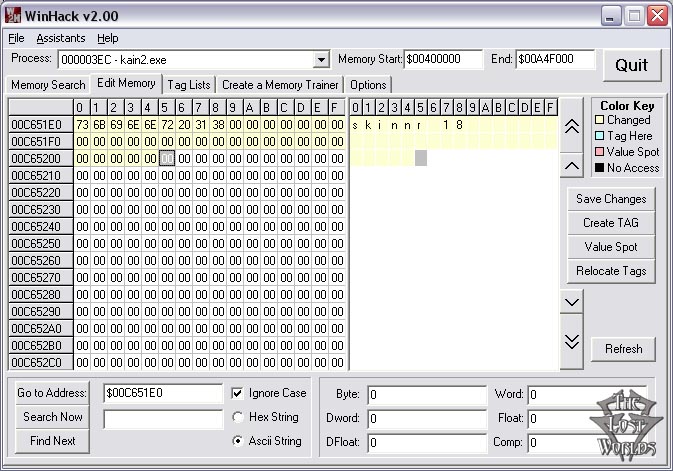This screenshot has width=673, height=471.
Task: Open the Create a Memory Trainer tab
Action: coord(280,85)
